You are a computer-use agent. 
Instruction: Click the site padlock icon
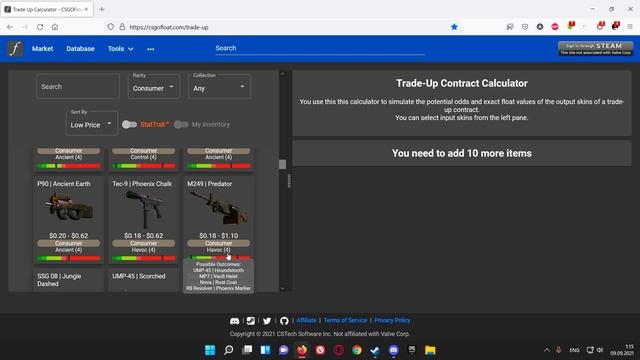[122, 27]
